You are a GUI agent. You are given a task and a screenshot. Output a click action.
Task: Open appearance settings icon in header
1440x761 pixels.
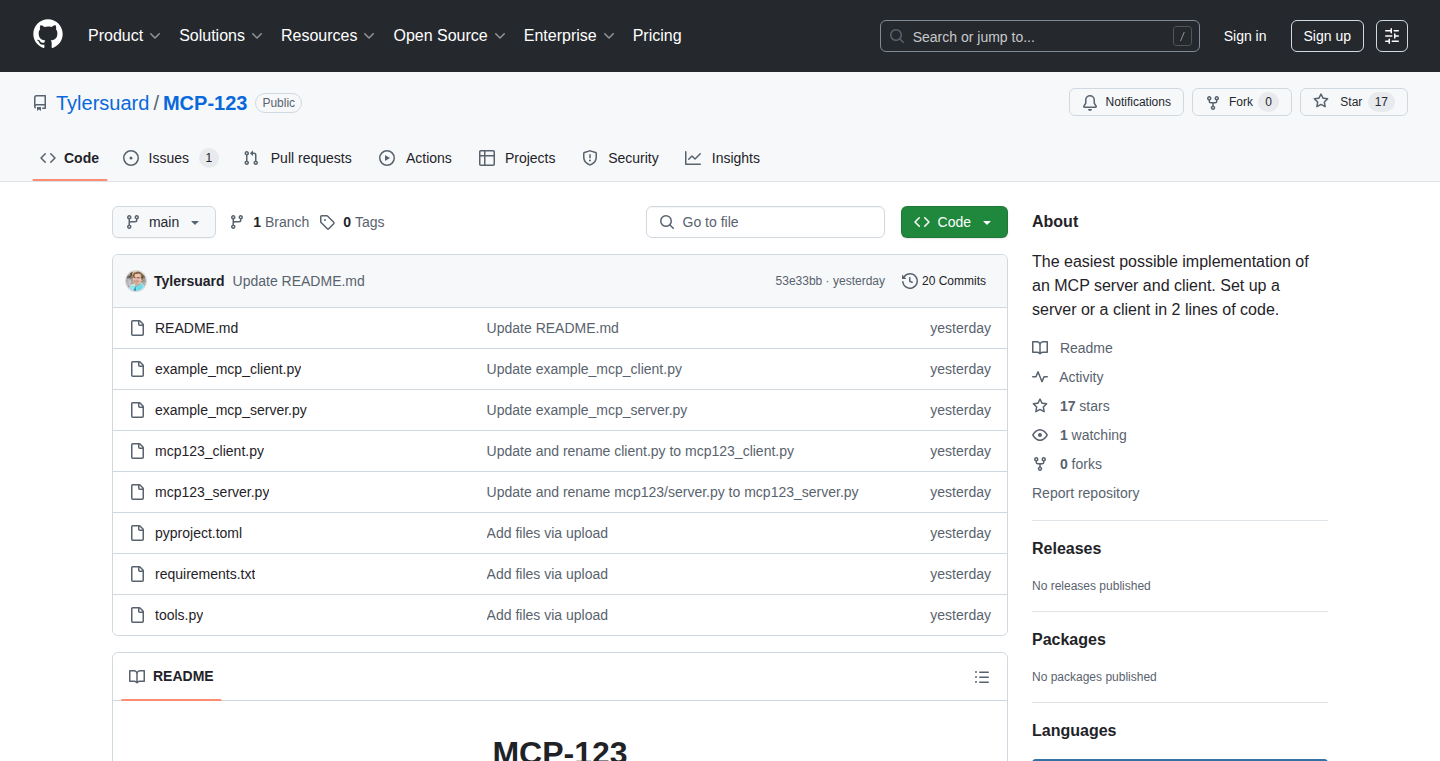click(x=1392, y=36)
